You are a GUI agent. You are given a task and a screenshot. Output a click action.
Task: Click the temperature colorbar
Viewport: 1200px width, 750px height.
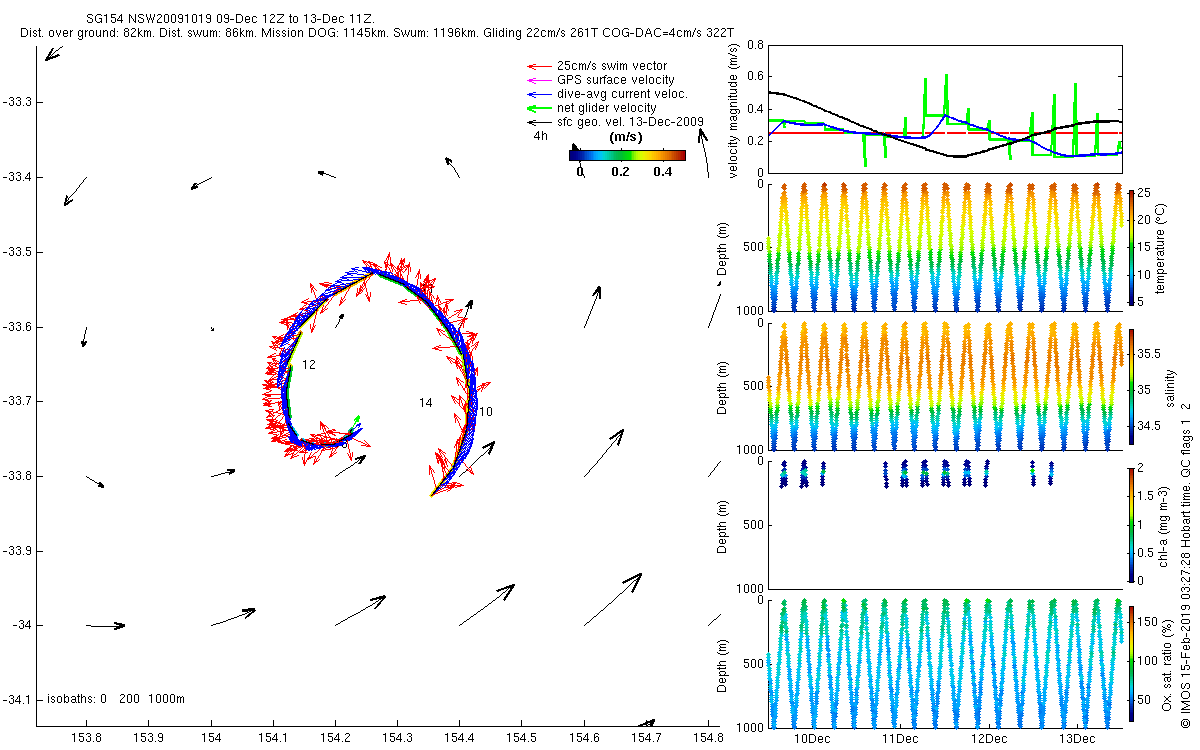click(x=1131, y=247)
